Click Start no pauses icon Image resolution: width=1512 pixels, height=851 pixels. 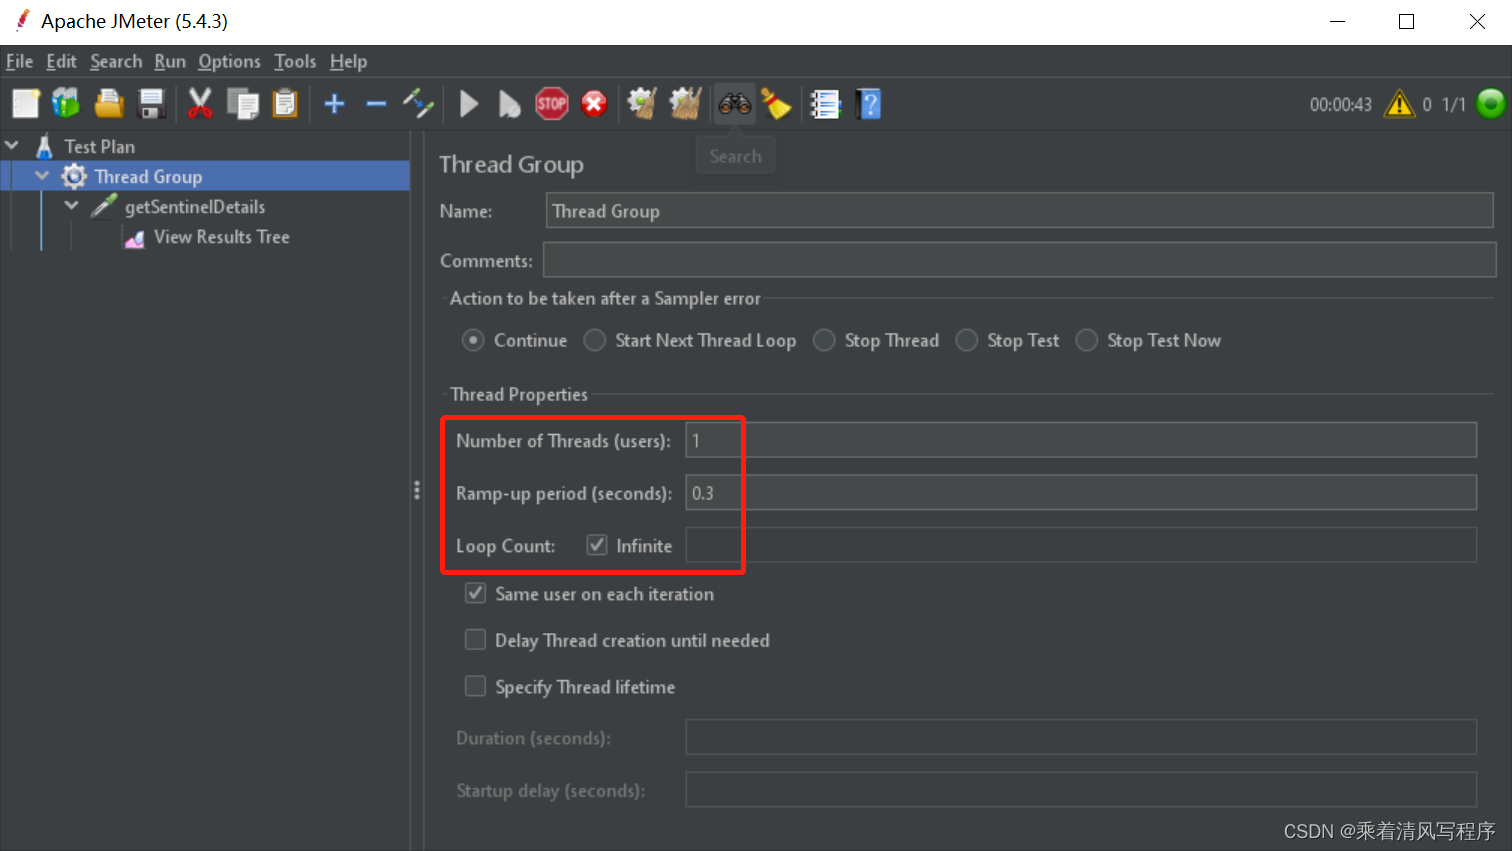click(509, 104)
